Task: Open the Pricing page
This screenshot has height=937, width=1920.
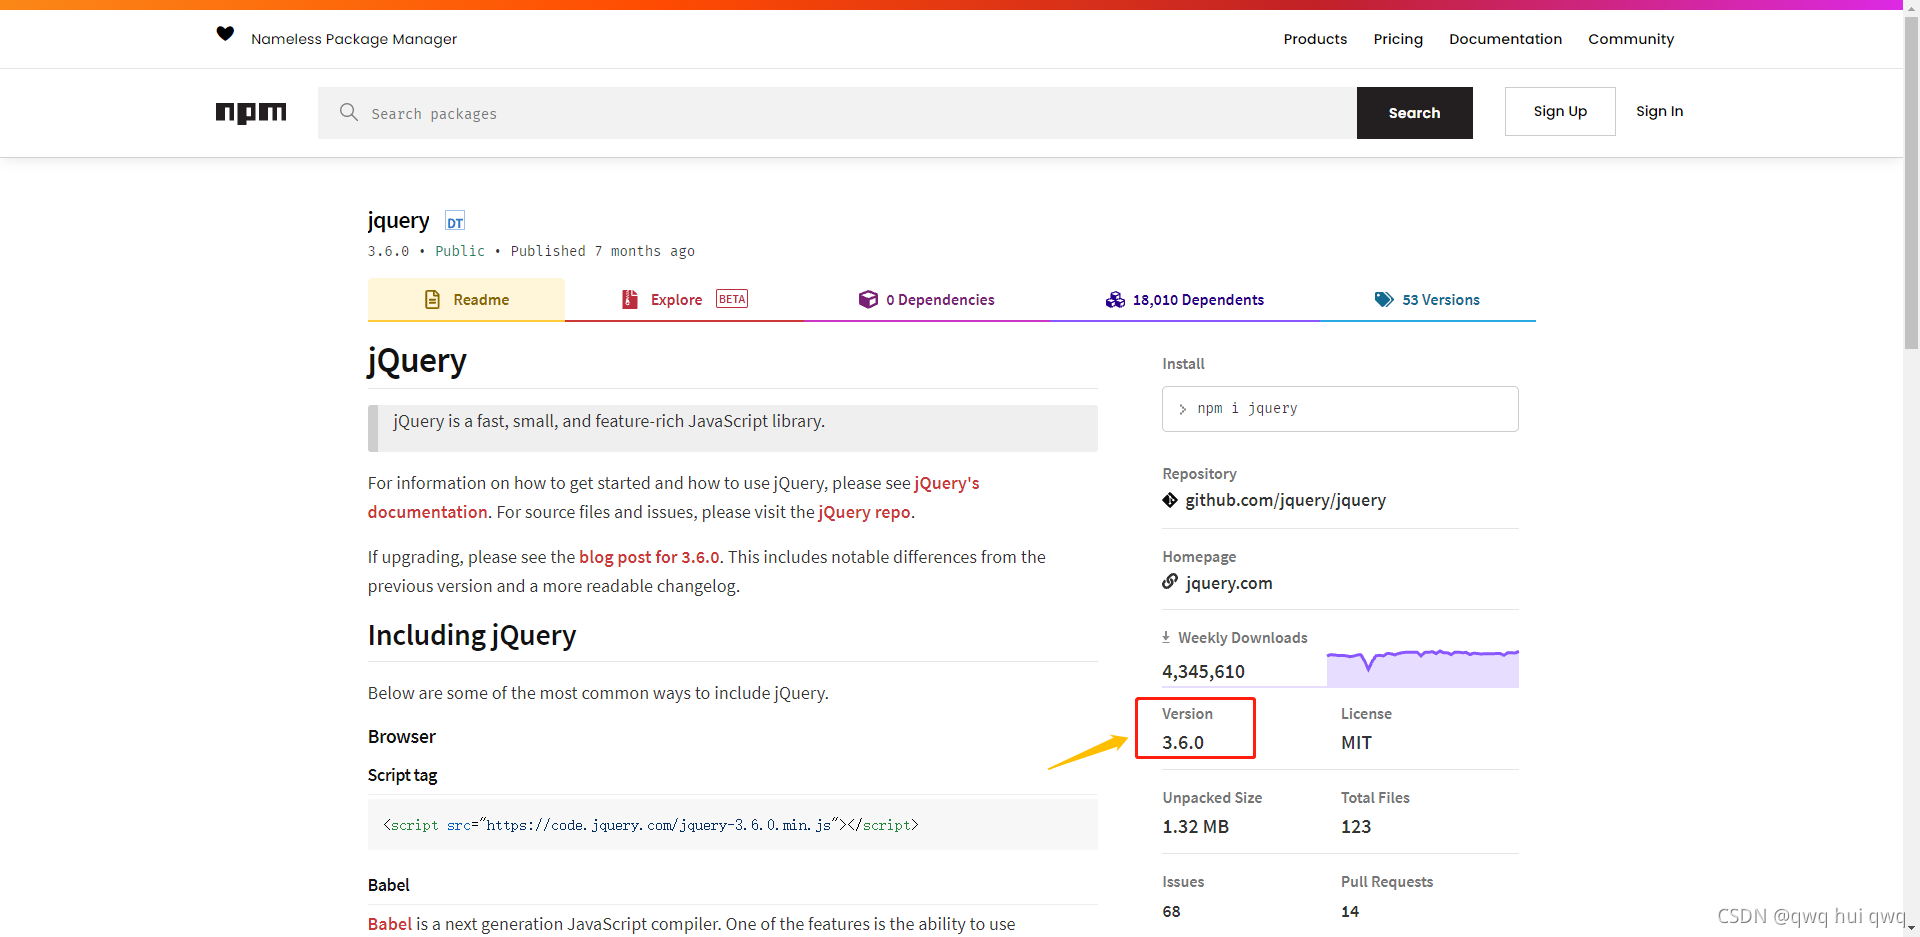Action: [x=1398, y=39]
